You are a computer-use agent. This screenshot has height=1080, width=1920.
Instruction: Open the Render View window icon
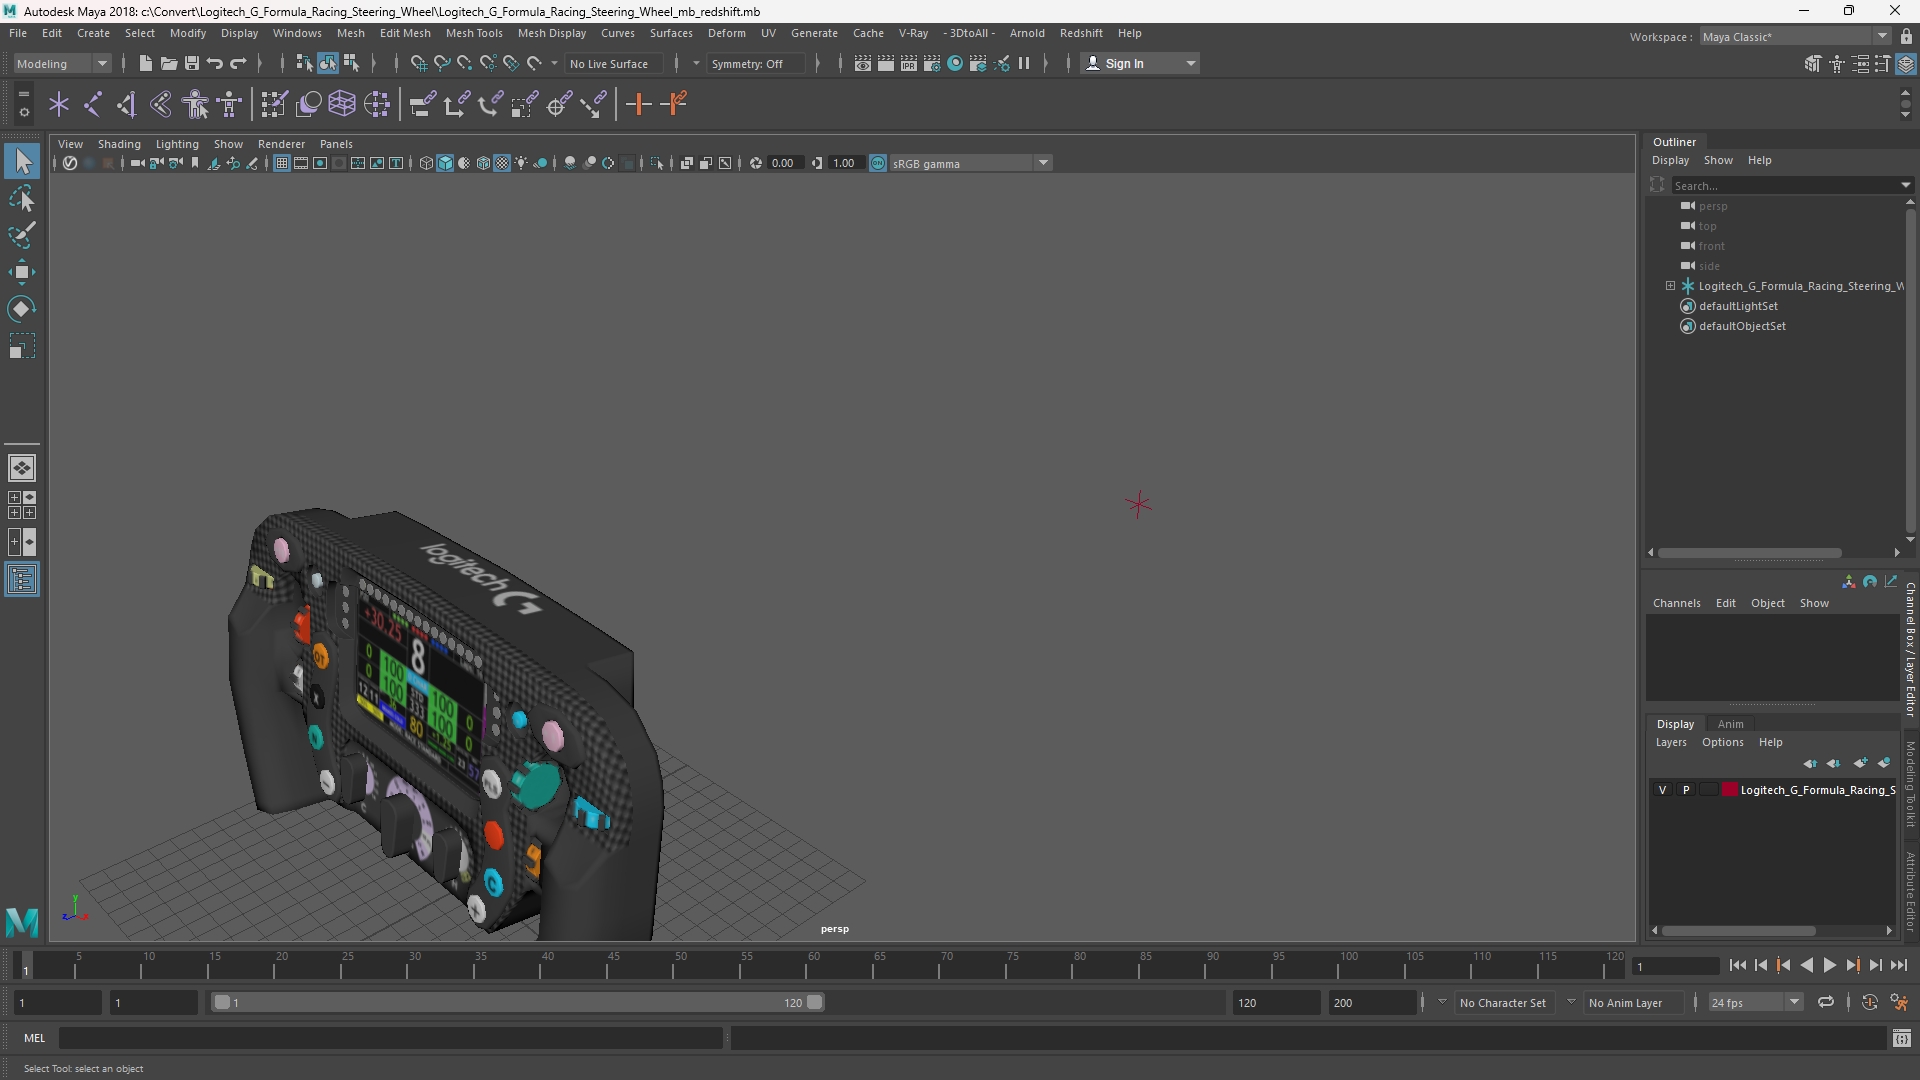click(x=863, y=63)
